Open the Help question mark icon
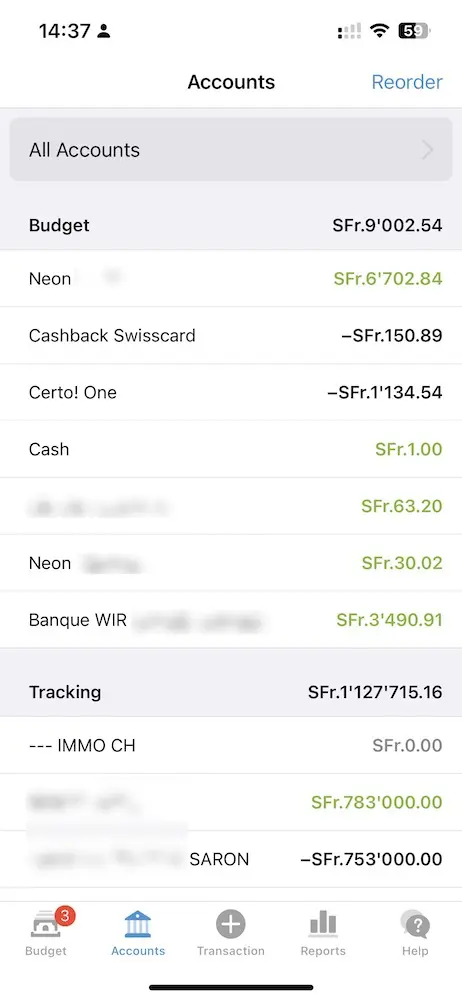The height and width of the screenshot is (1000, 462). [x=415, y=924]
